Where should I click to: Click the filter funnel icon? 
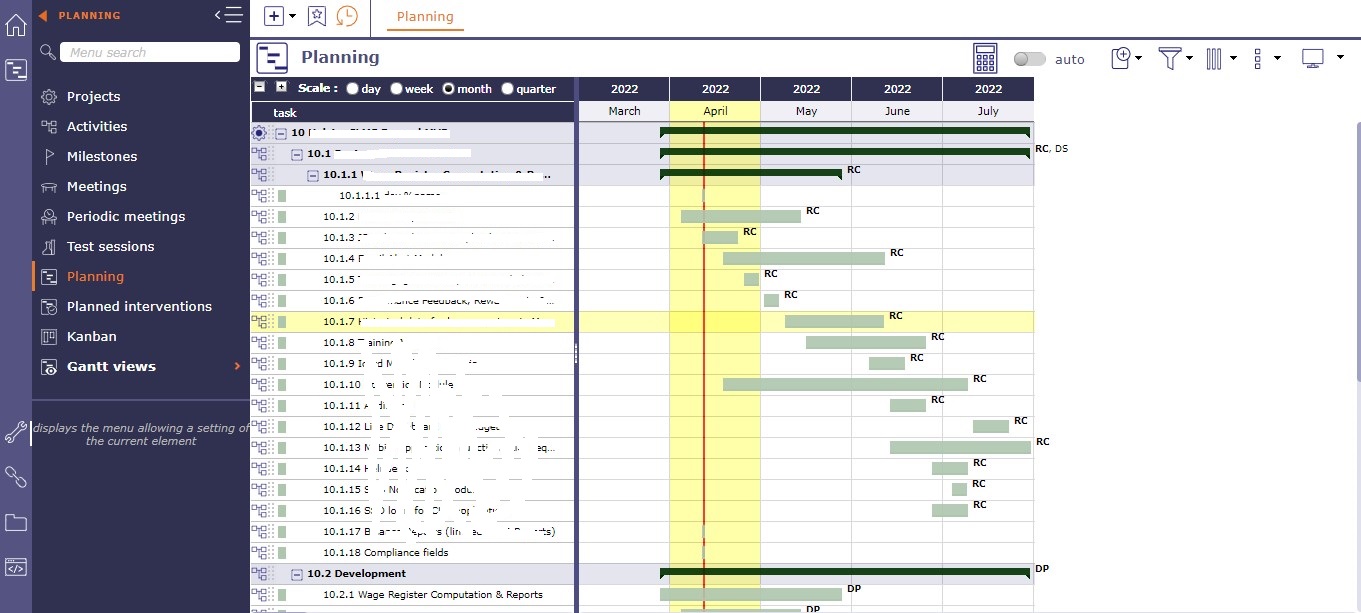point(1169,58)
